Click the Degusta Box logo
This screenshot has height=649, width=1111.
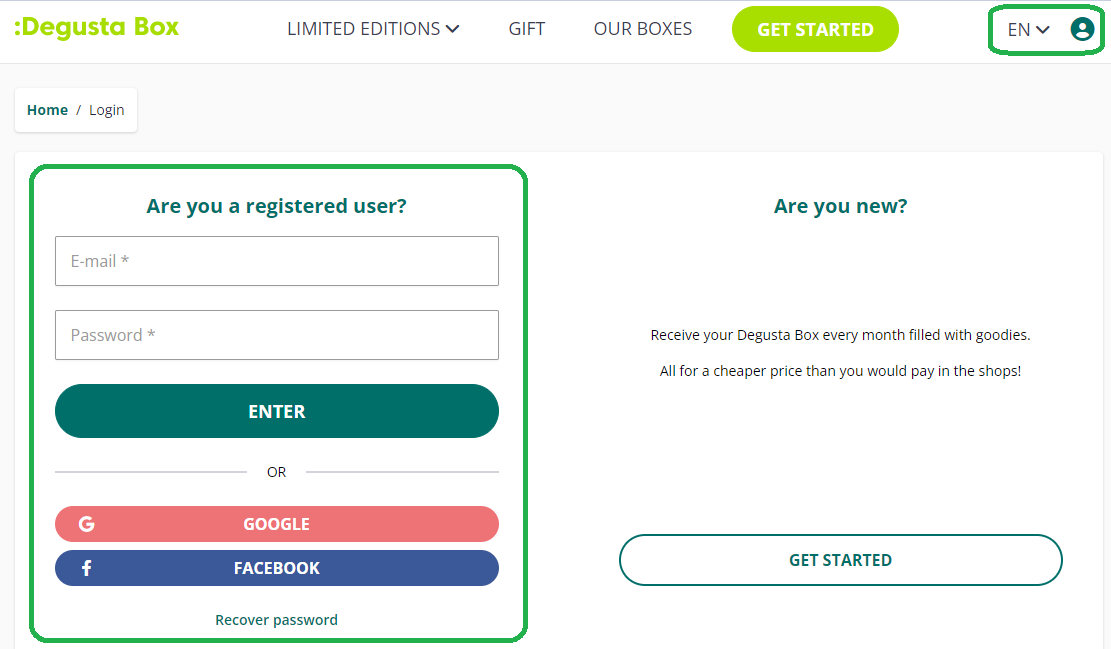click(97, 27)
